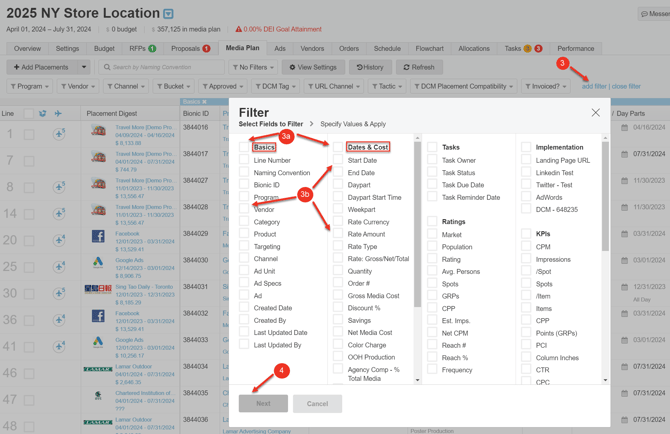
Task: Click the add filter link
Action: [x=594, y=86]
